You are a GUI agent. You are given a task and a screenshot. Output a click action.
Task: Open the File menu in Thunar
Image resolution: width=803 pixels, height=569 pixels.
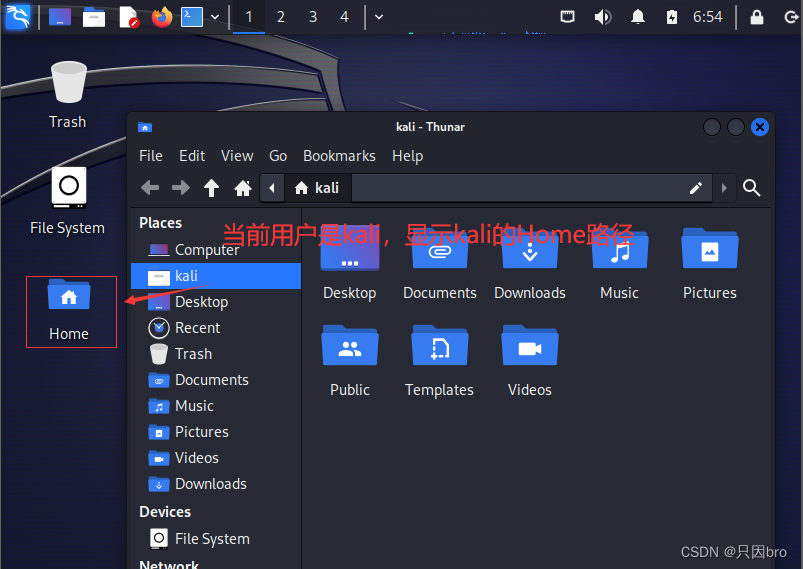(x=151, y=156)
